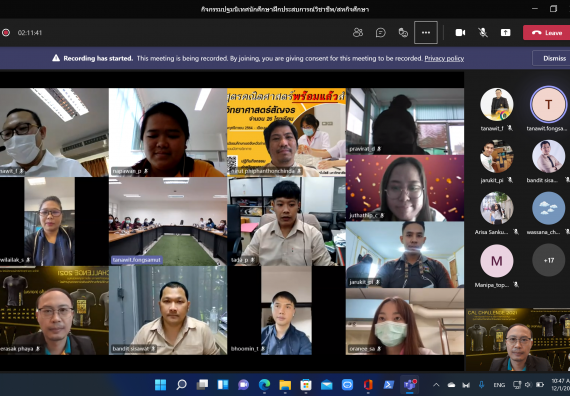
Task: Select the napawan_p video tile
Action: tap(168, 132)
